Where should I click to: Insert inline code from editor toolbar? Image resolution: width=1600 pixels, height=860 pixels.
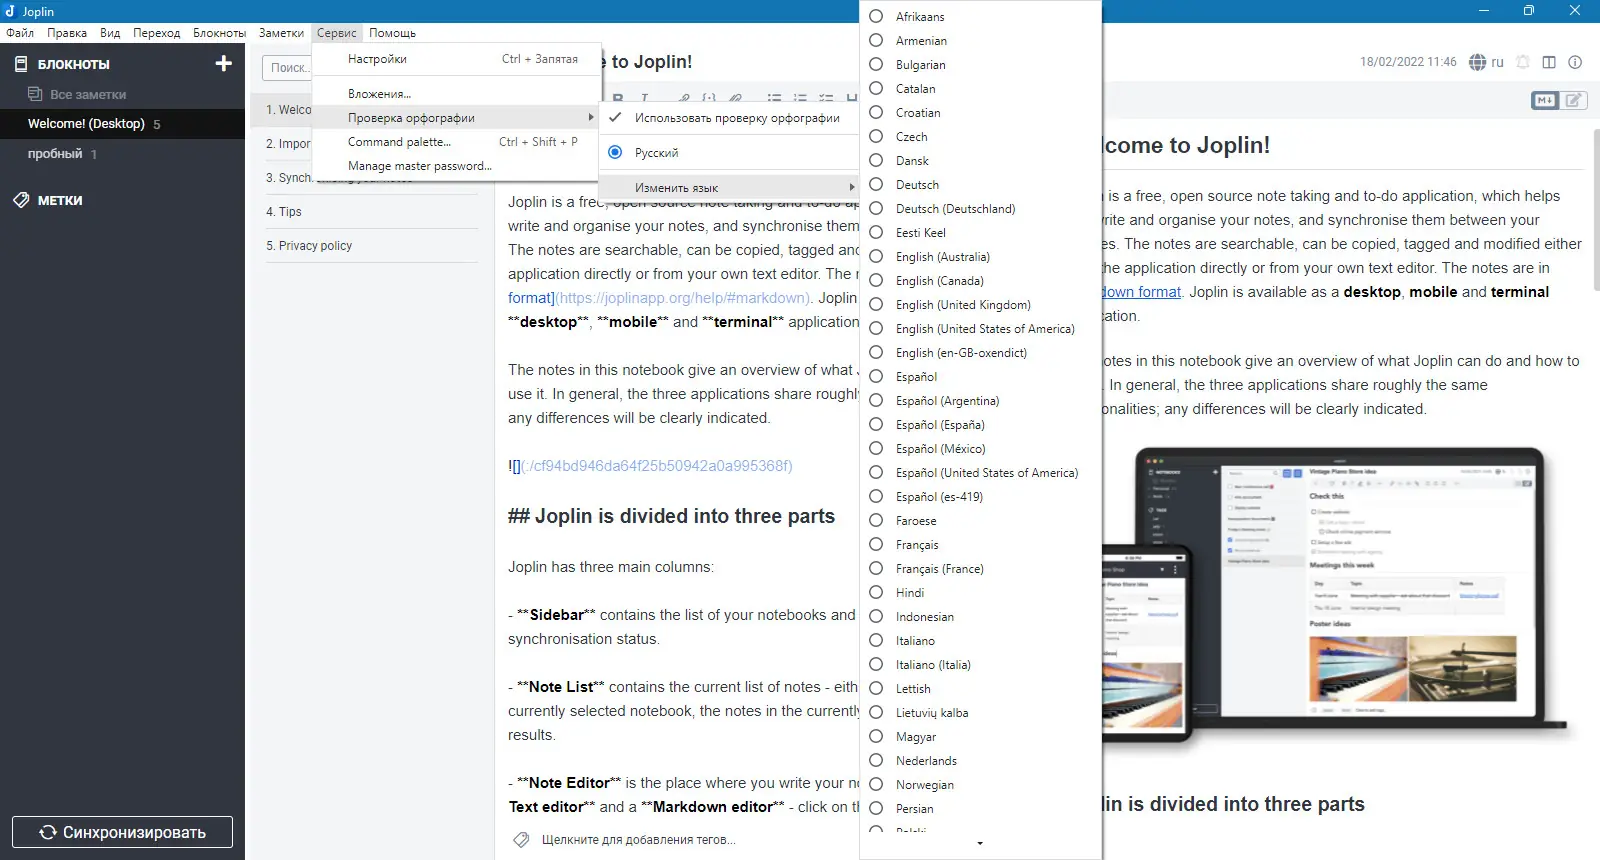(709, 99)
